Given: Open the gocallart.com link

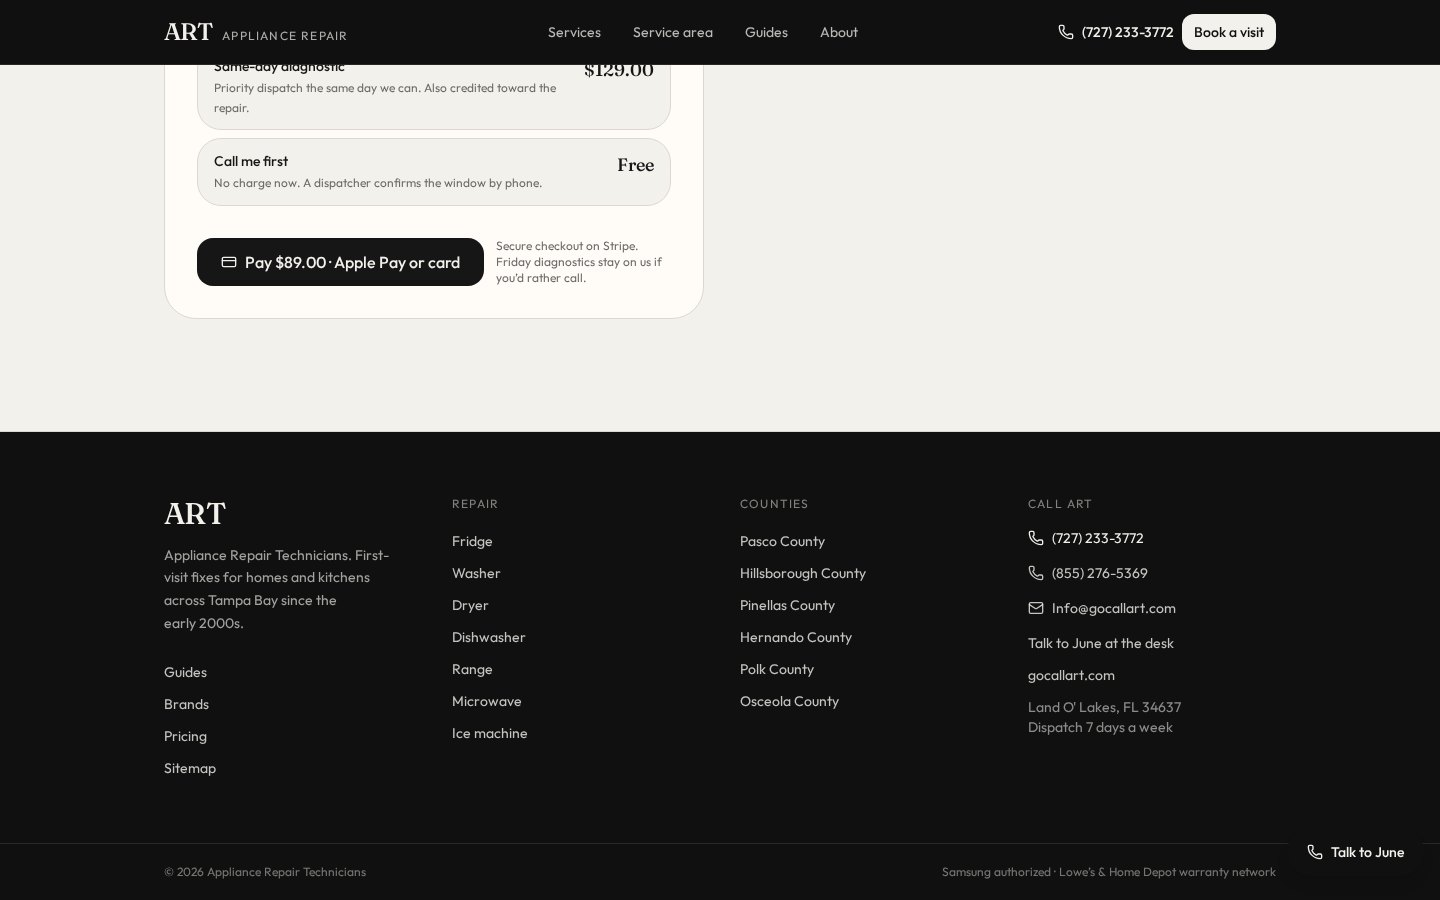Looking at the screenshot, I should tap(1071, 675).
